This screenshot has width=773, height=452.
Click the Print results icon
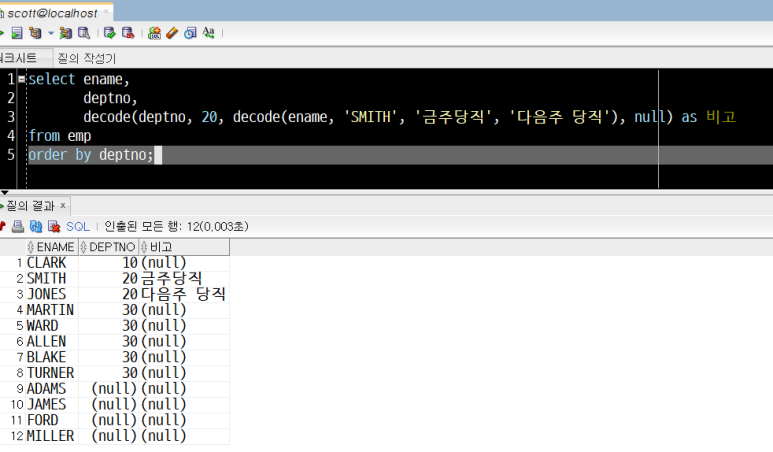(x=18, y=226)
